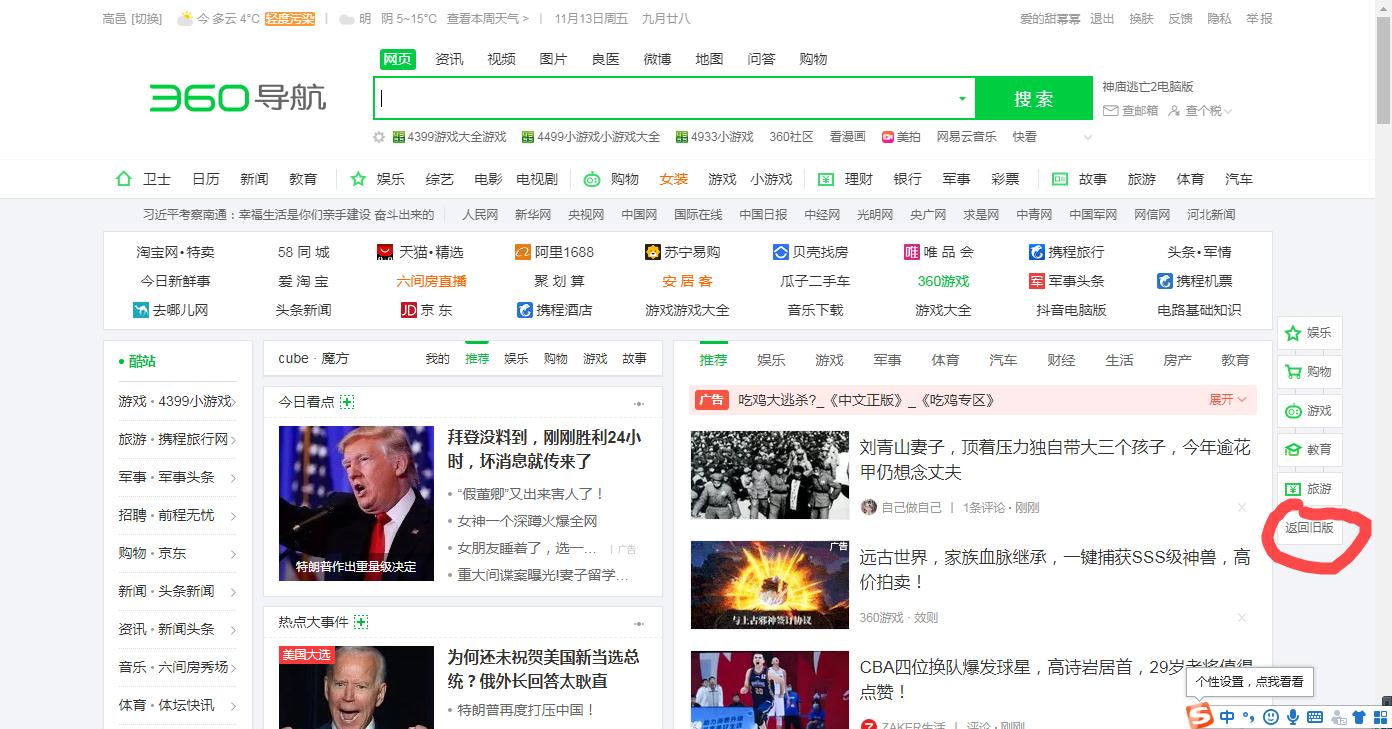Click the 故事 book icon in nav bar

pos(1059,179)
